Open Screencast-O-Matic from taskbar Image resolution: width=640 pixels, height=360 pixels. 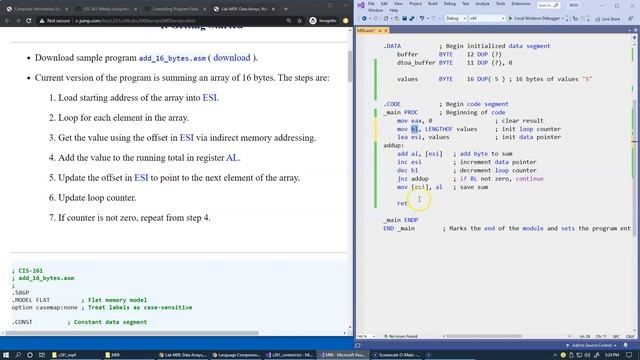pos(397,355)
